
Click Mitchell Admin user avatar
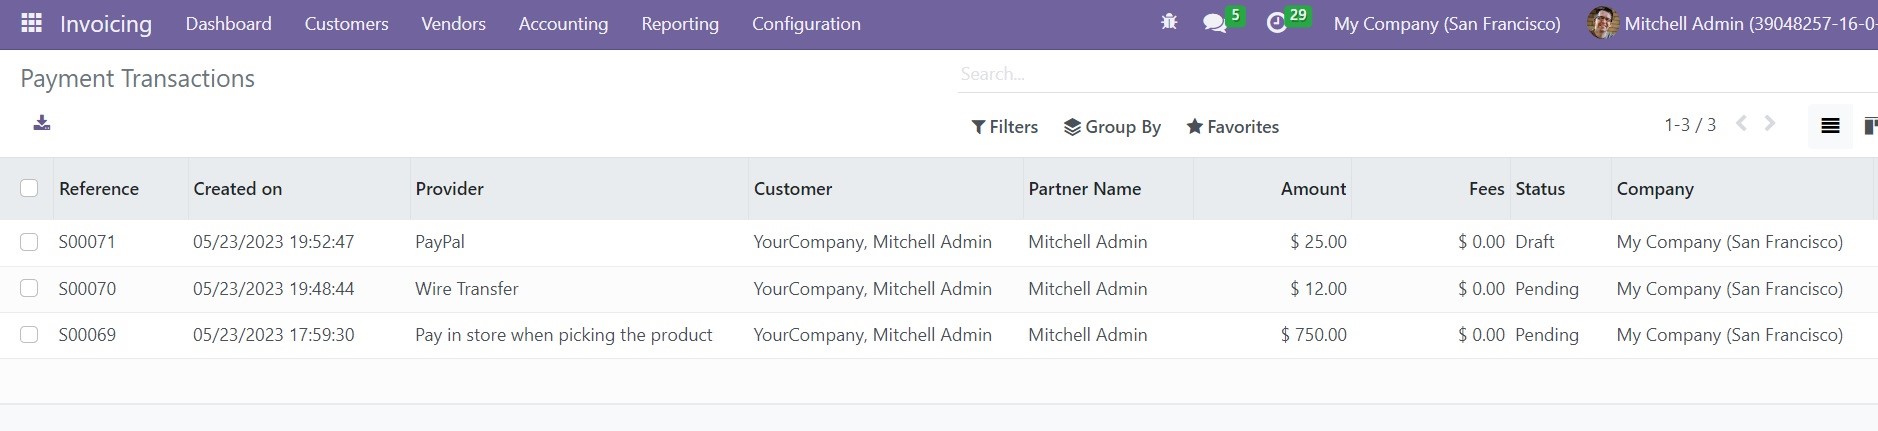click(x=1602, y=23)
